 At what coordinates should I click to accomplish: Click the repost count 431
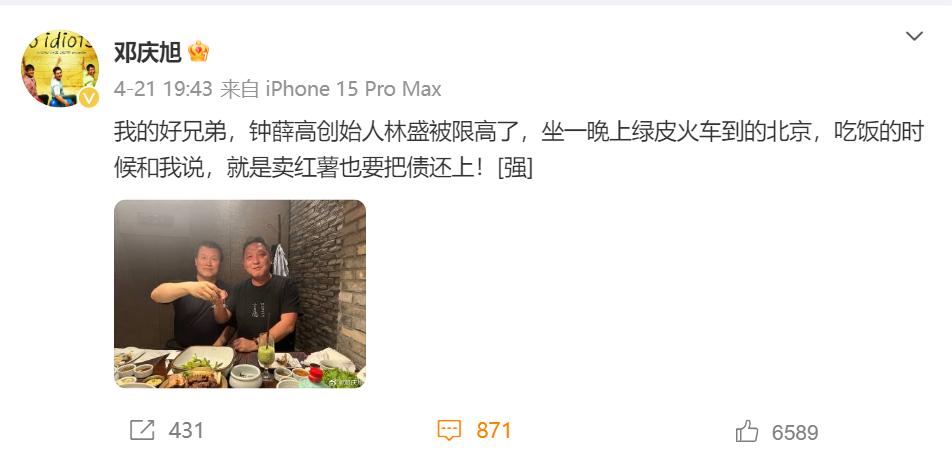click(186, 431)
